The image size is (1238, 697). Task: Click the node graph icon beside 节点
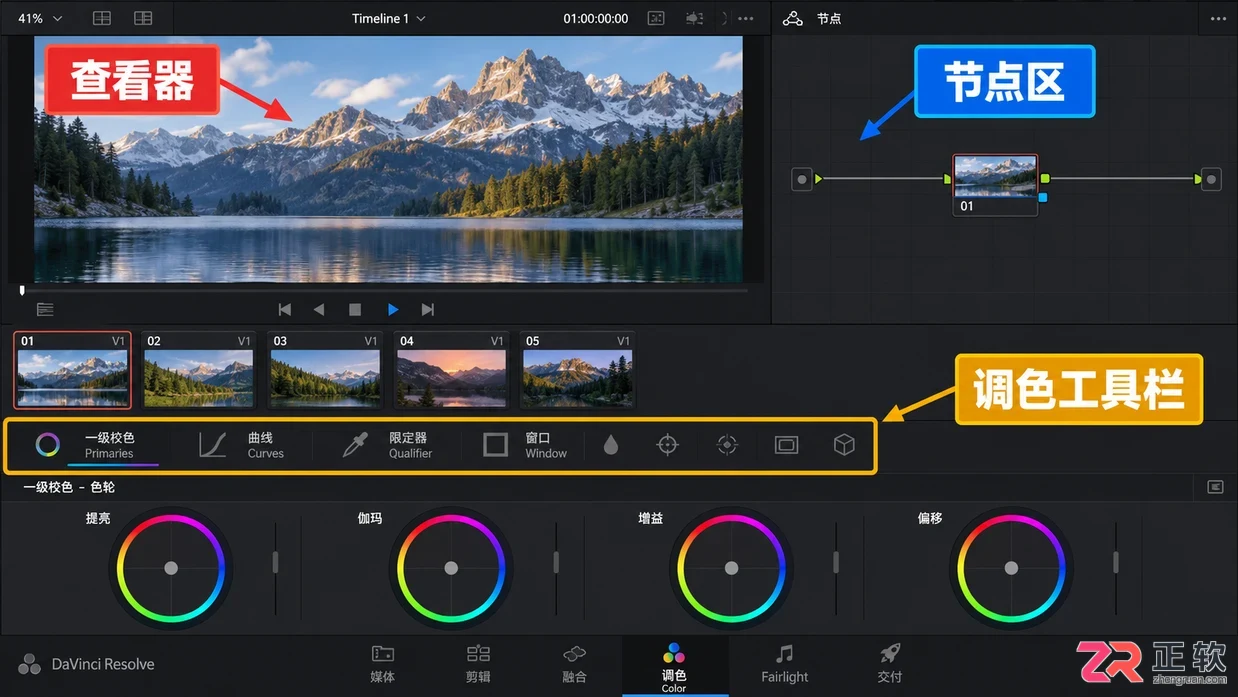pos(793,18)
